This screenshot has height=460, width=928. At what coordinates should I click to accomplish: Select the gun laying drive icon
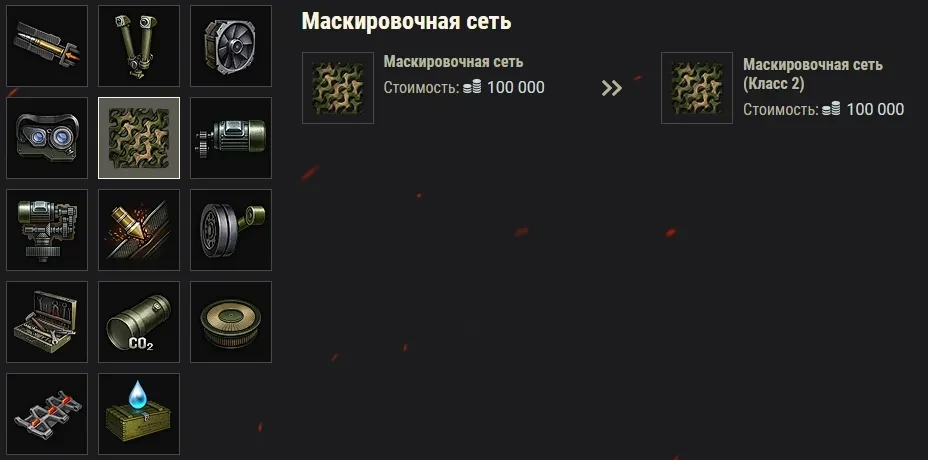coord(47,230)
